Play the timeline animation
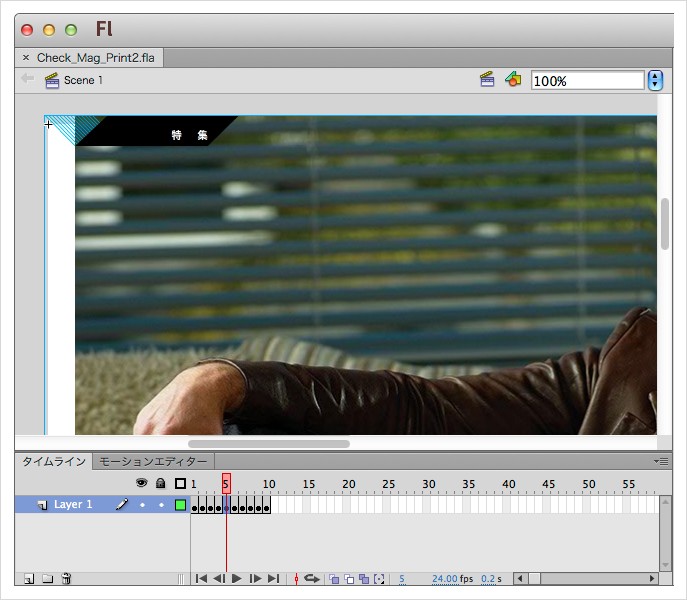Viewport: 687px width, 600px height. click(237, 579)
